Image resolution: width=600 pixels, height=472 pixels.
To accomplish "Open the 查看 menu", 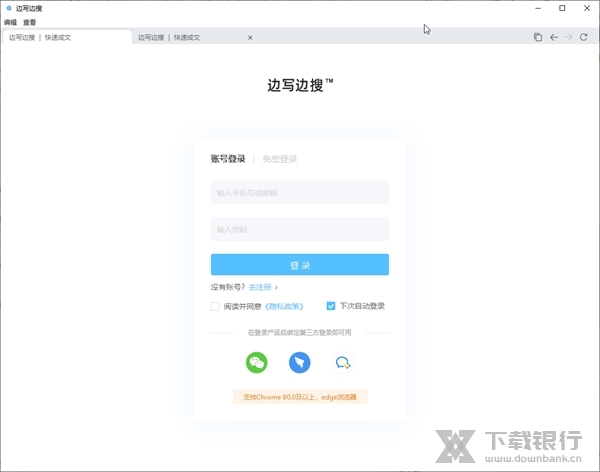I will (29, 22).
